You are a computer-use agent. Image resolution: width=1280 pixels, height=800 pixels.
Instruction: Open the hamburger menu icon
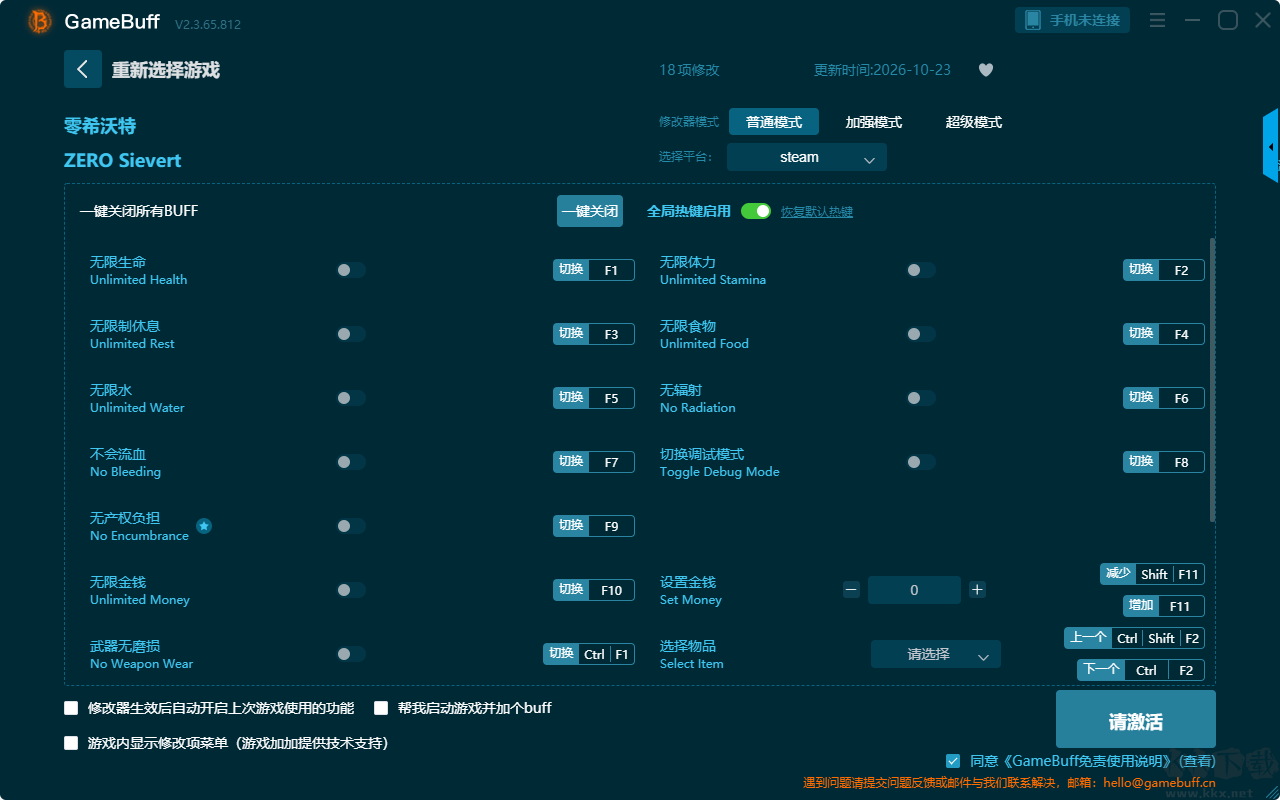[x=1157, y=20]
